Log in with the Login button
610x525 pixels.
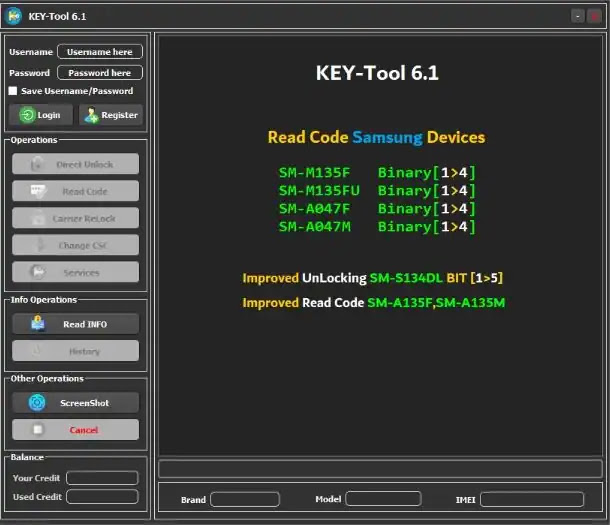[41, 115]
